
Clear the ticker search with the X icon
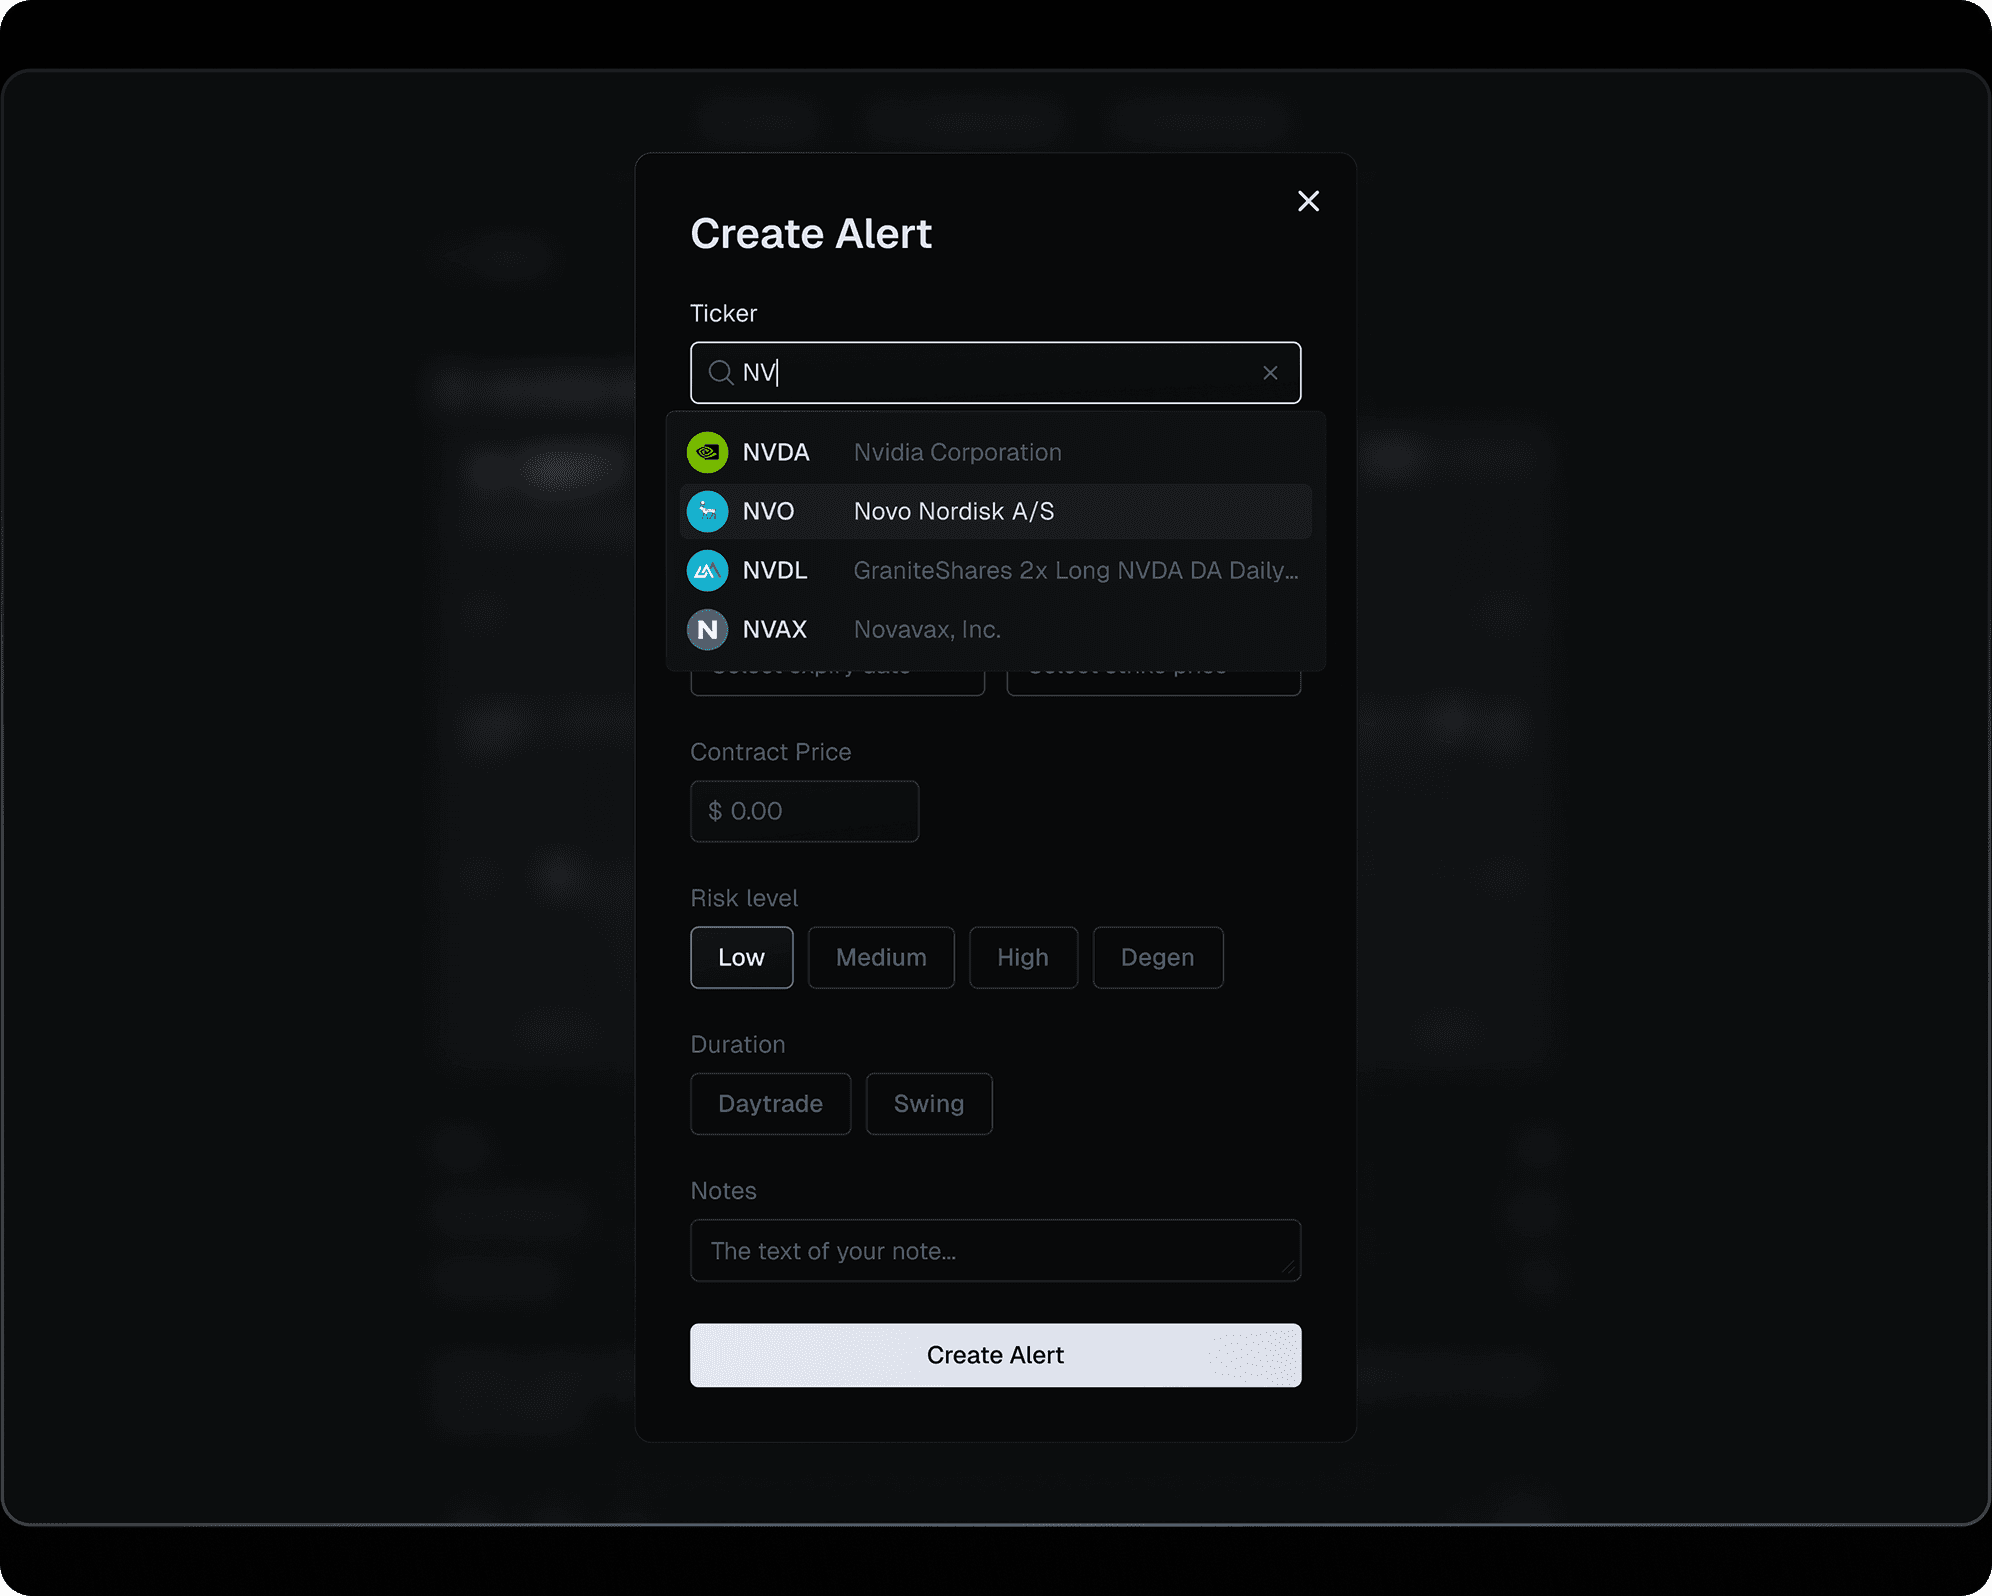click(x=1270, y=373)
